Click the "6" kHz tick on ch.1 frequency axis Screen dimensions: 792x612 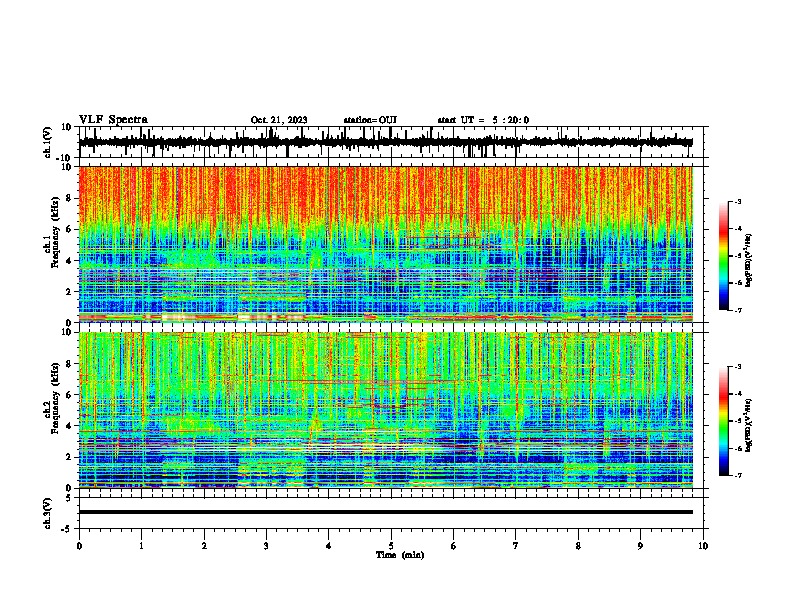pos(70,229)
